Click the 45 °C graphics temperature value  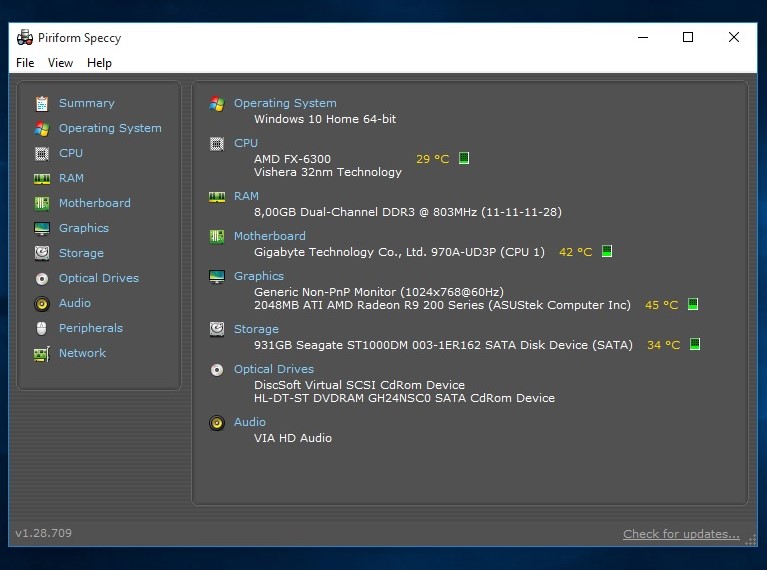point(661,305)
